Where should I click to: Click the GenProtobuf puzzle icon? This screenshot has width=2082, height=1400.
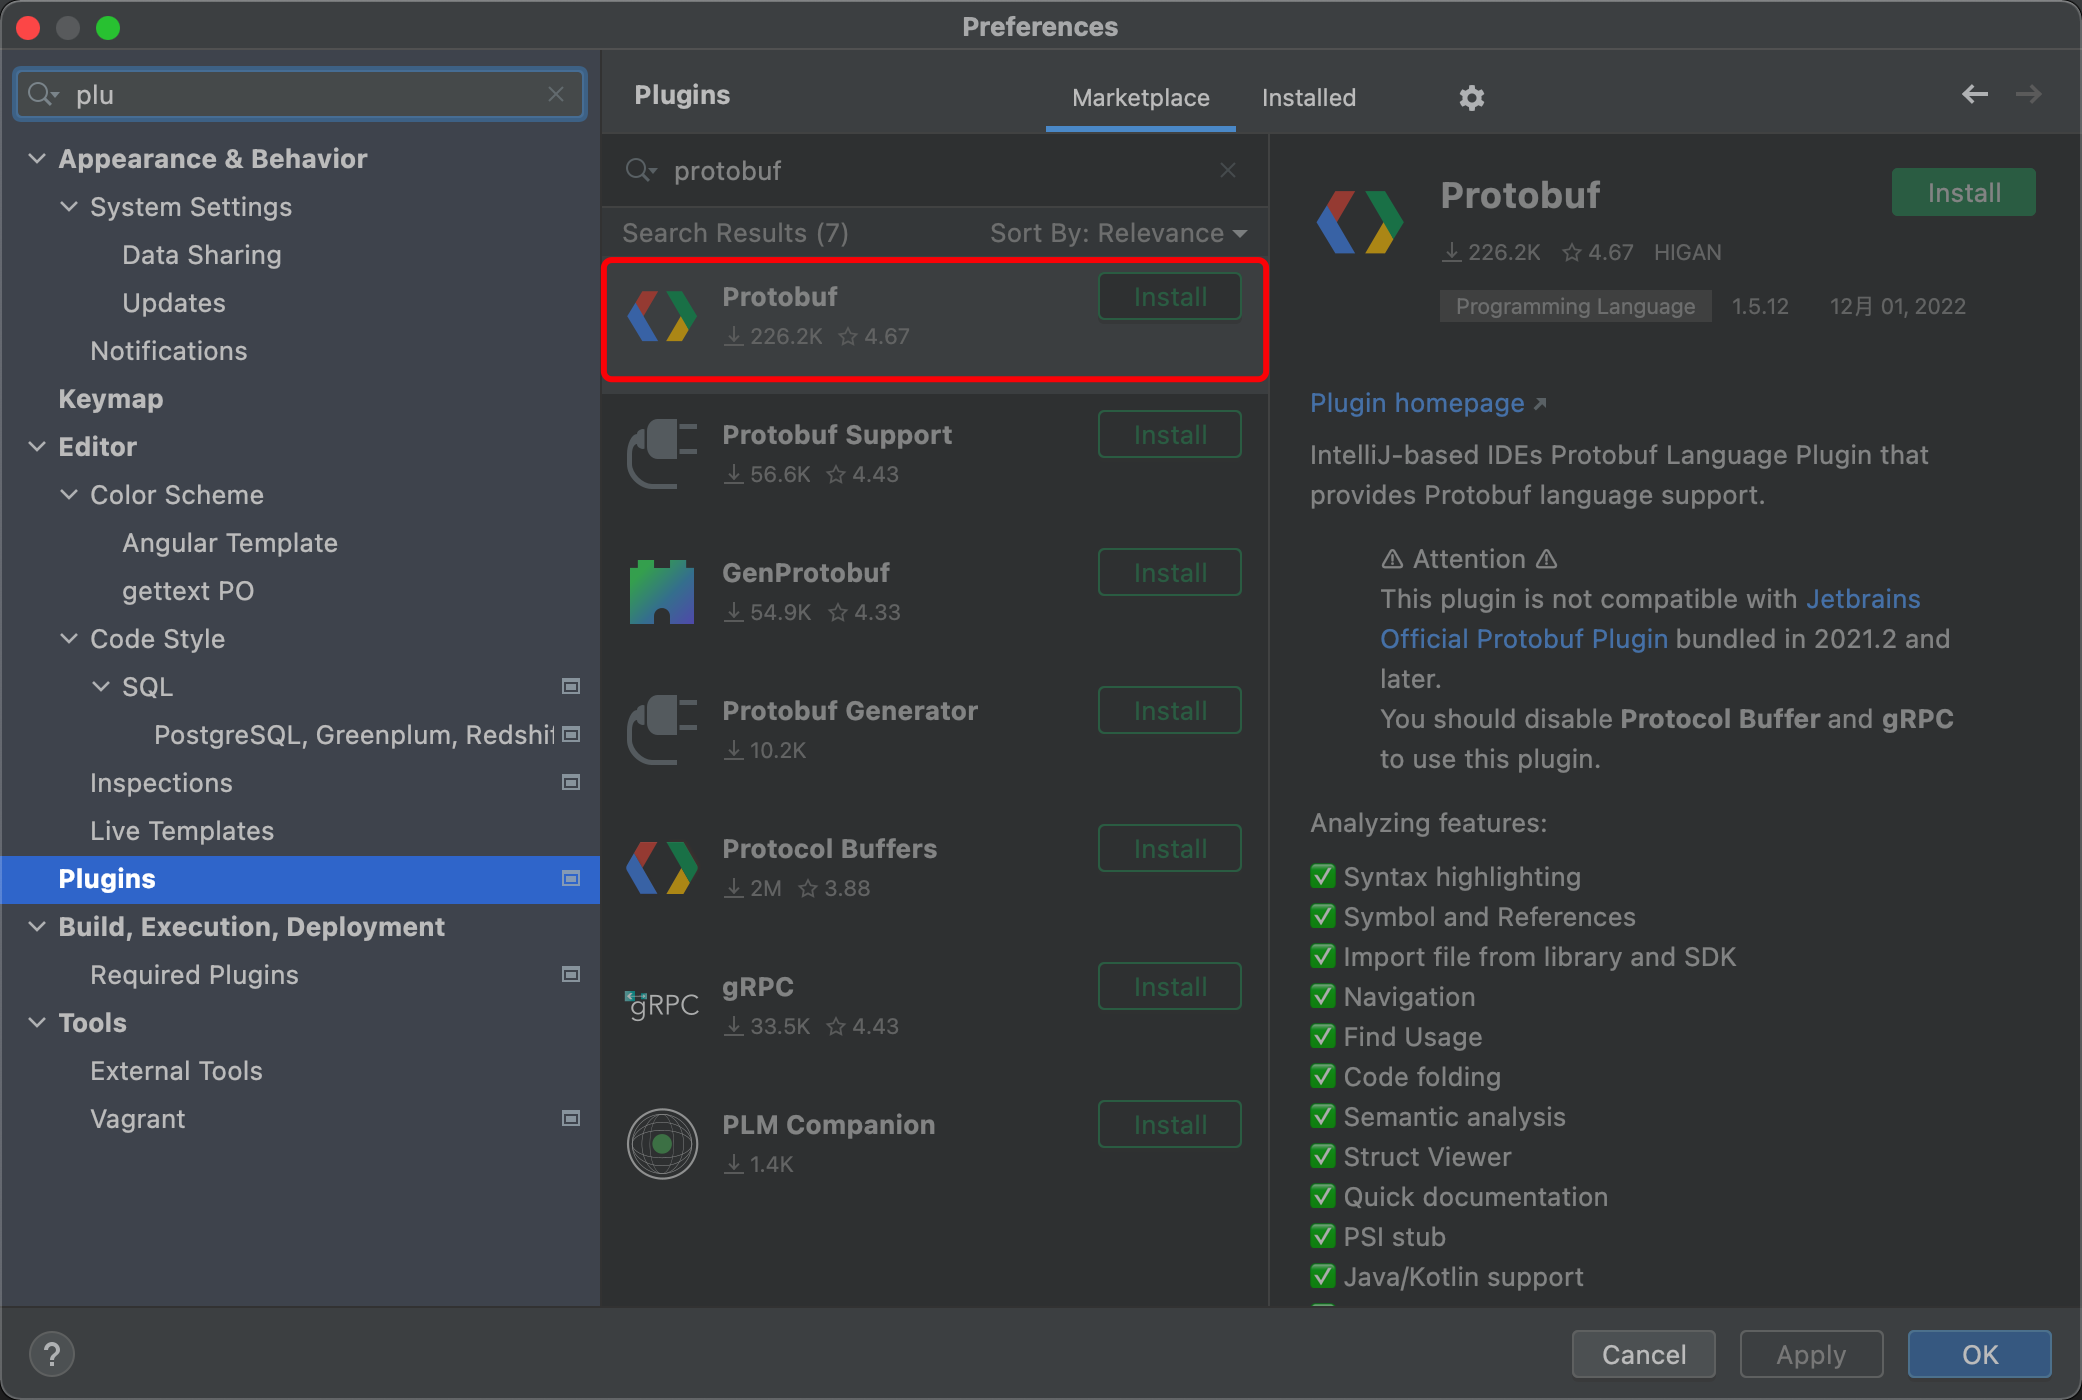(x=661, y=592)
